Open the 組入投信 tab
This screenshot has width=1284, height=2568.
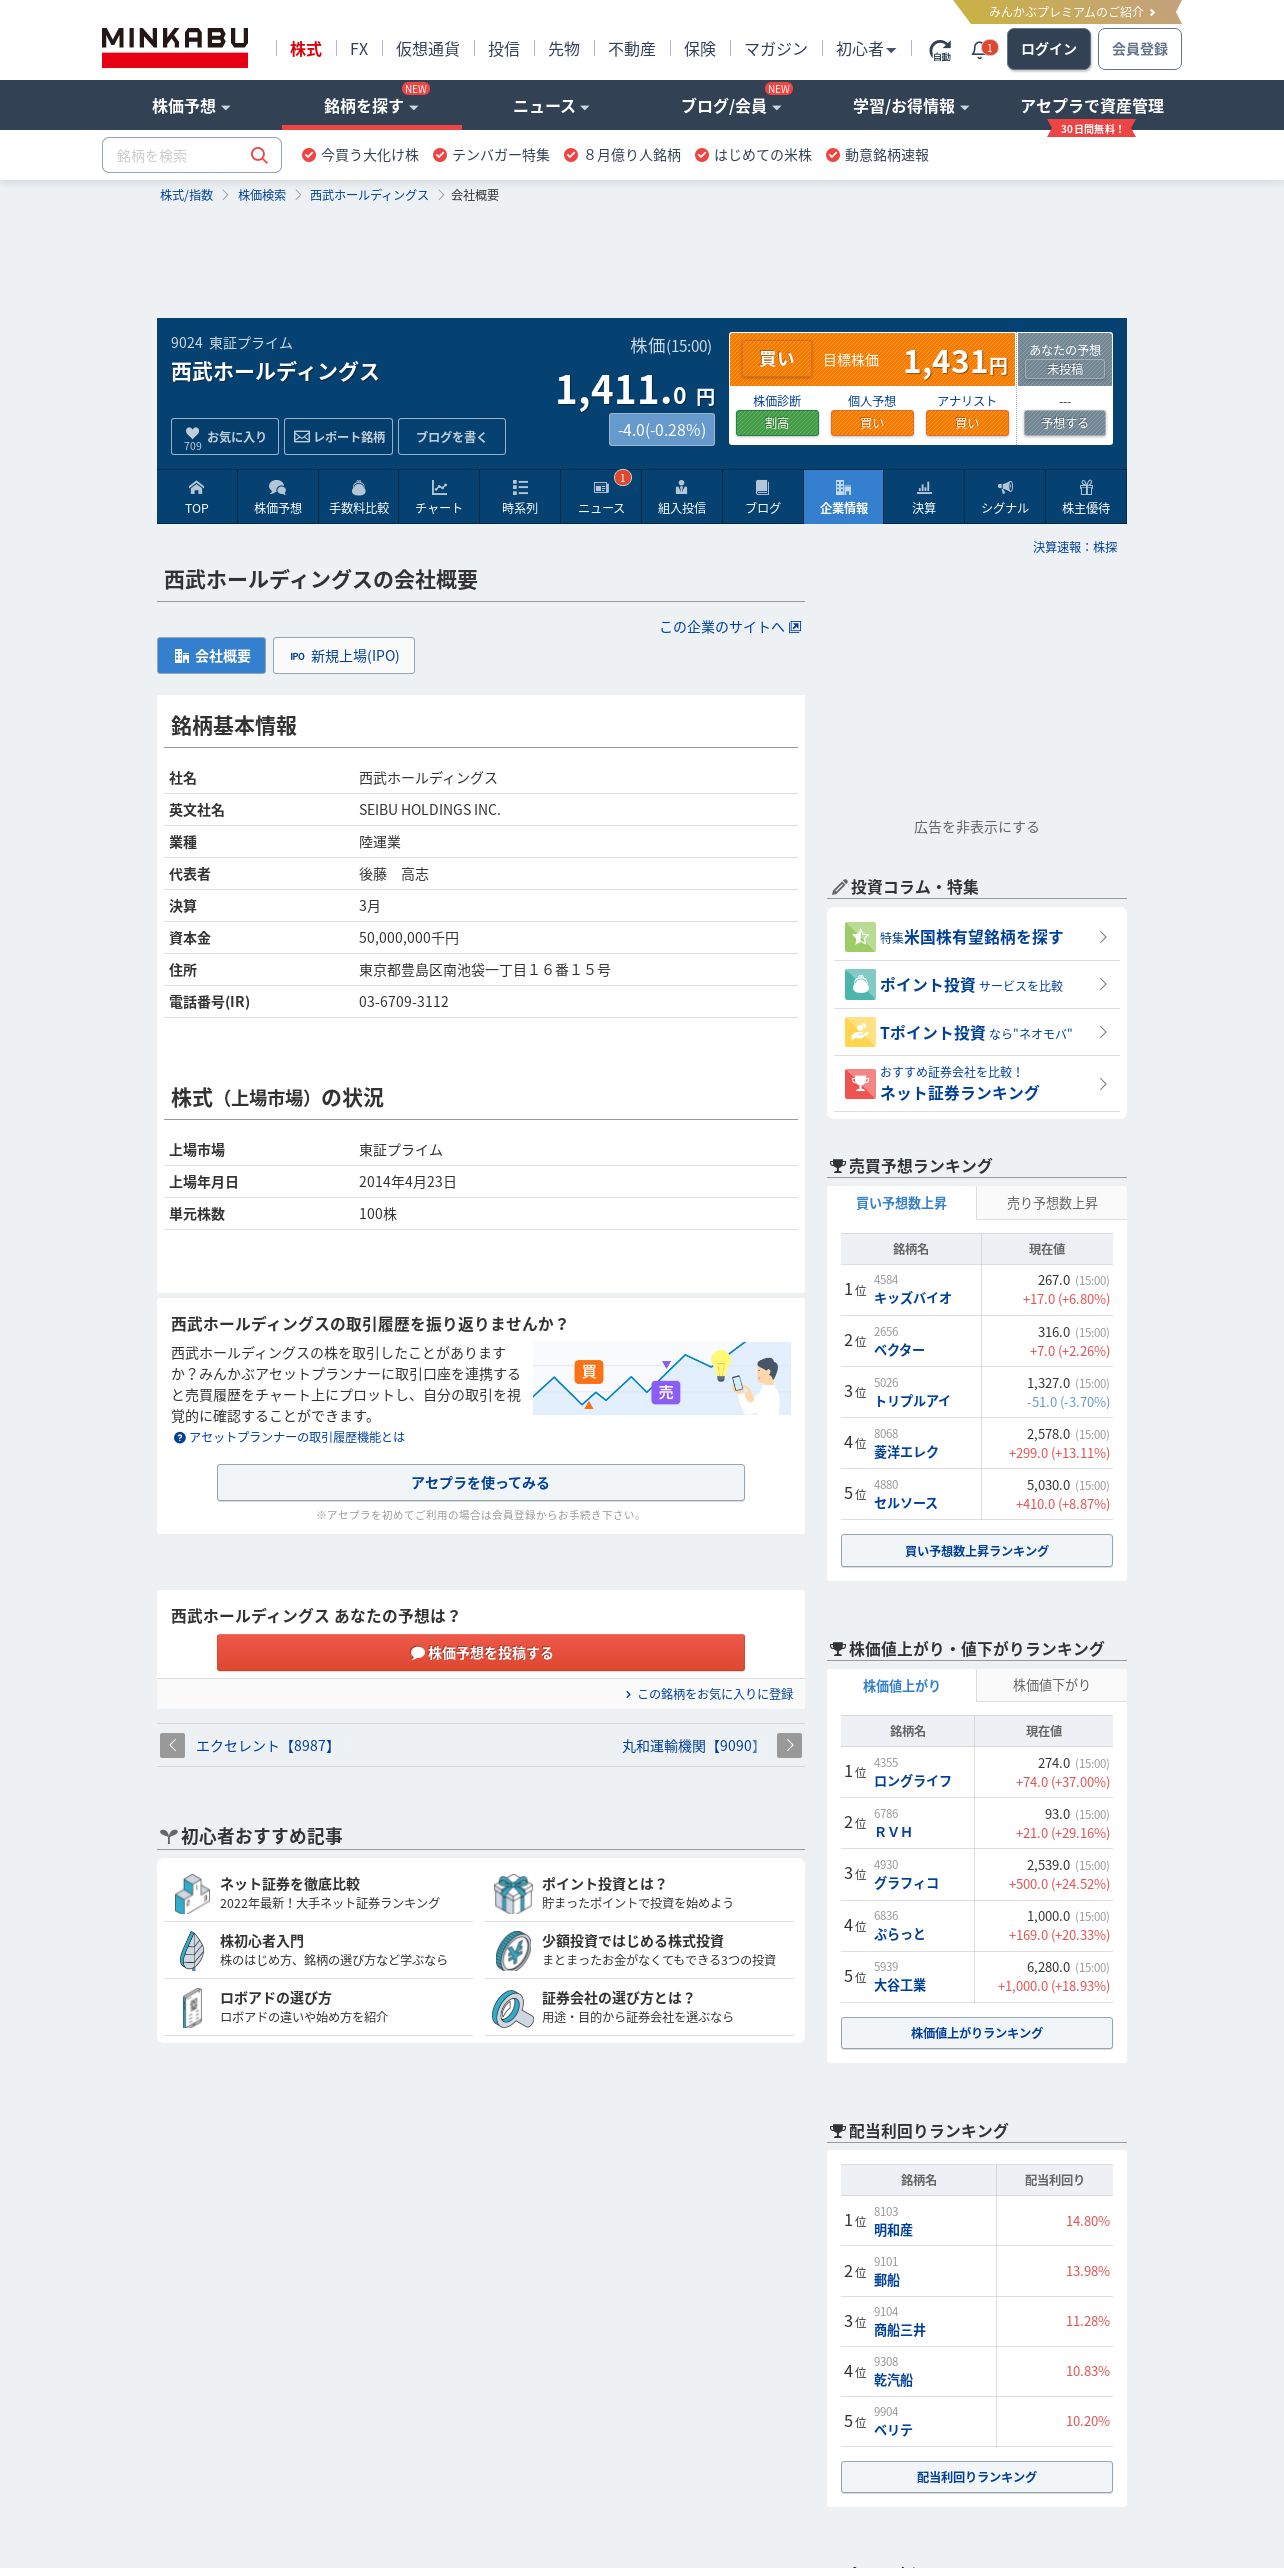click(x=682, y=497)
